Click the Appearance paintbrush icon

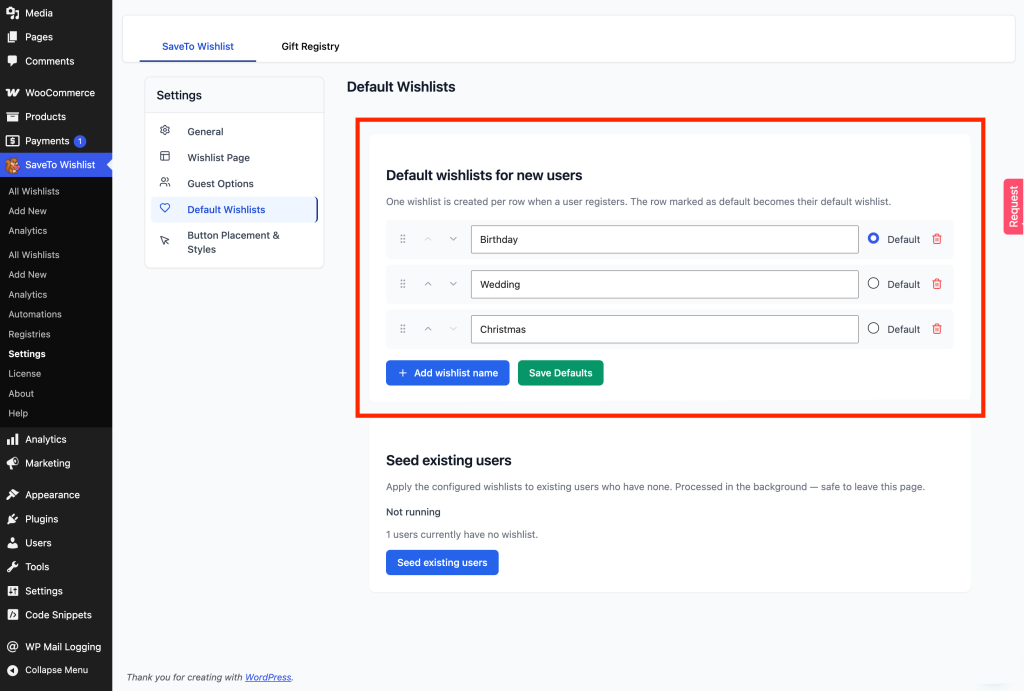pos(12,495)
